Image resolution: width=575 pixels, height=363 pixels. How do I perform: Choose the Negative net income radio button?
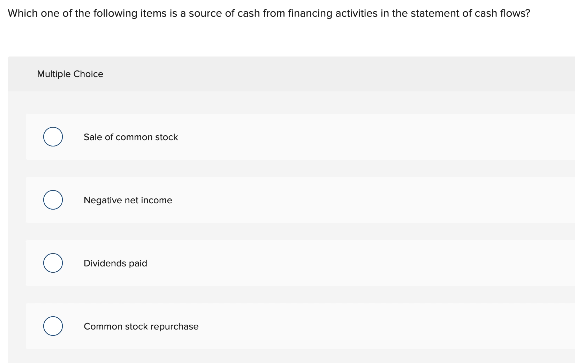pyautogui.click(x=53, y=200)
